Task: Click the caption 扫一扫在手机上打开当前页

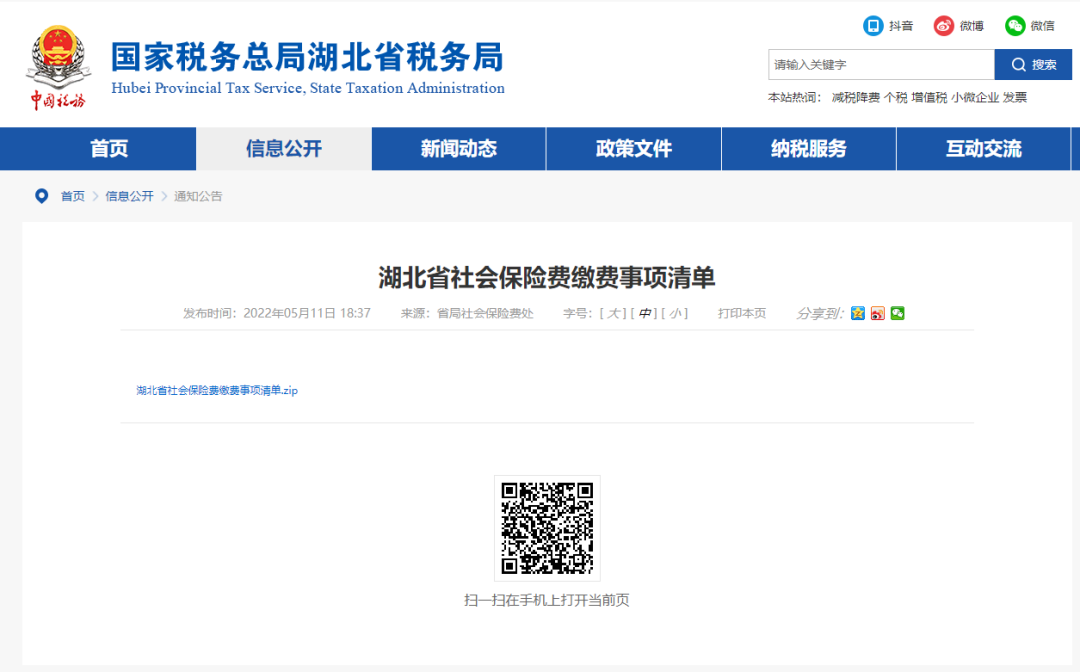Action: coord(547,600)
